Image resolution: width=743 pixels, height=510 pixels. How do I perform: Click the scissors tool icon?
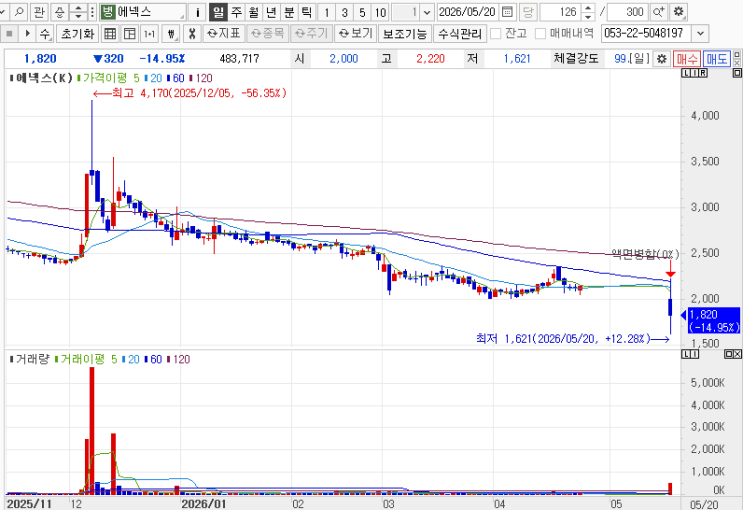coord(192,34)
